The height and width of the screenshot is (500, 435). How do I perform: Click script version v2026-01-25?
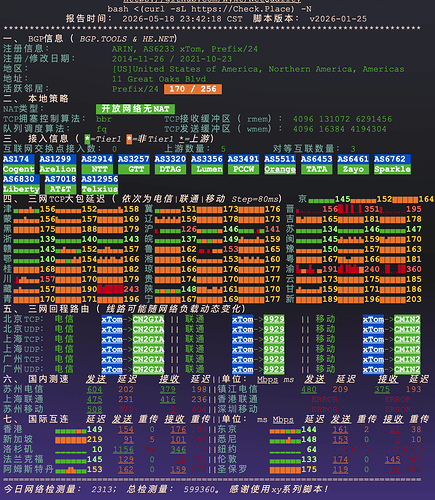338,19
